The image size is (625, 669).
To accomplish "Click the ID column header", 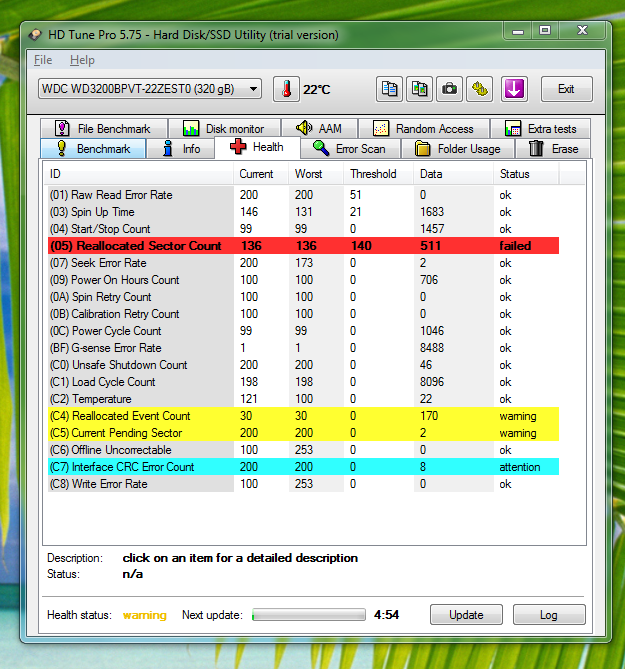I will (x=139, y=174).
